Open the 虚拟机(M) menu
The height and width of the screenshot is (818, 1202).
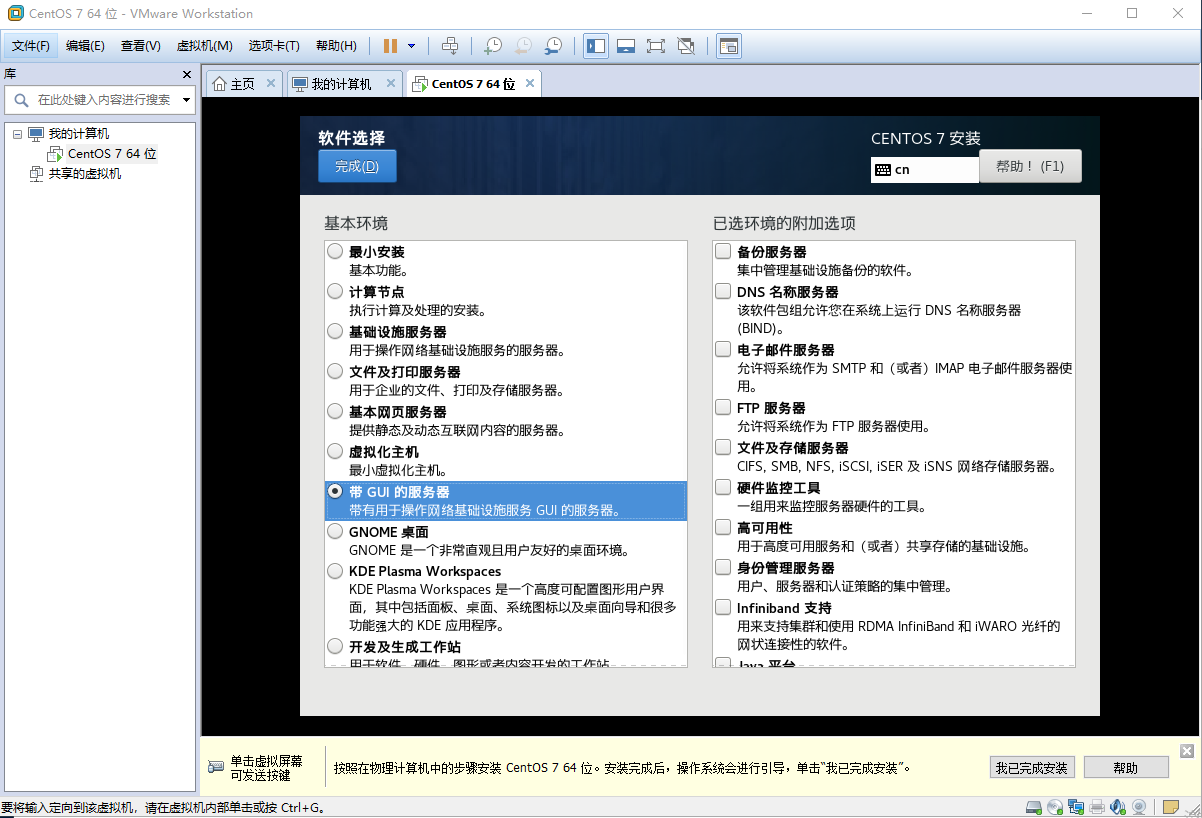(x=204, y=46)
